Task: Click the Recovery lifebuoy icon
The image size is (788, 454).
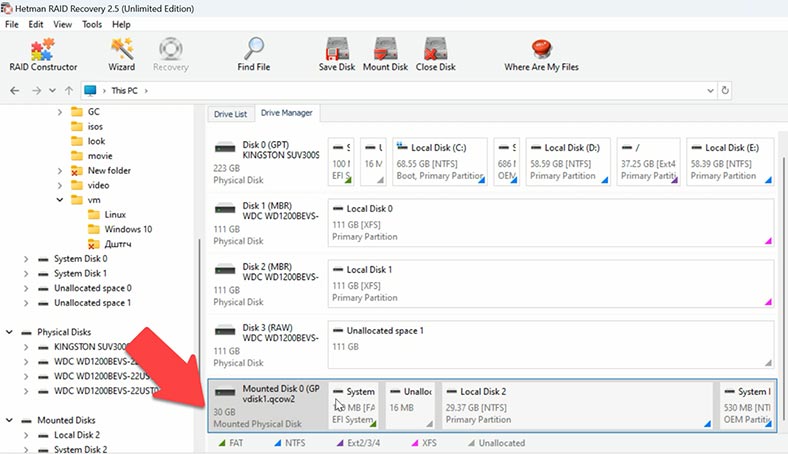Action: pyautogui.click(x=171, y=49)
